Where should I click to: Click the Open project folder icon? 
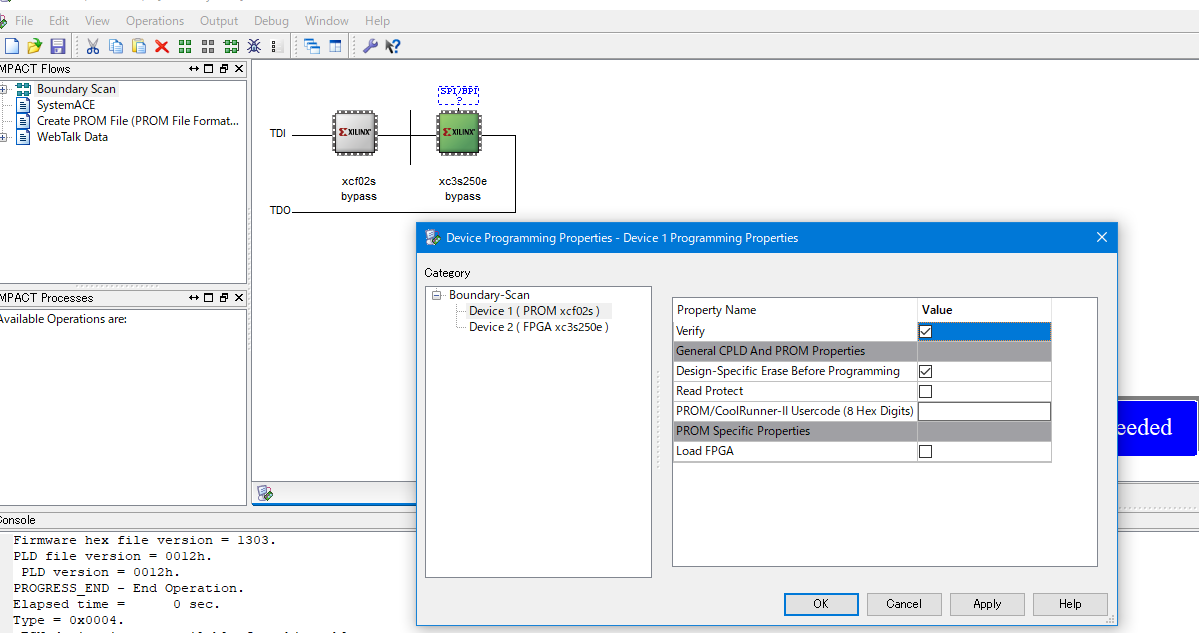pos(34,46)
